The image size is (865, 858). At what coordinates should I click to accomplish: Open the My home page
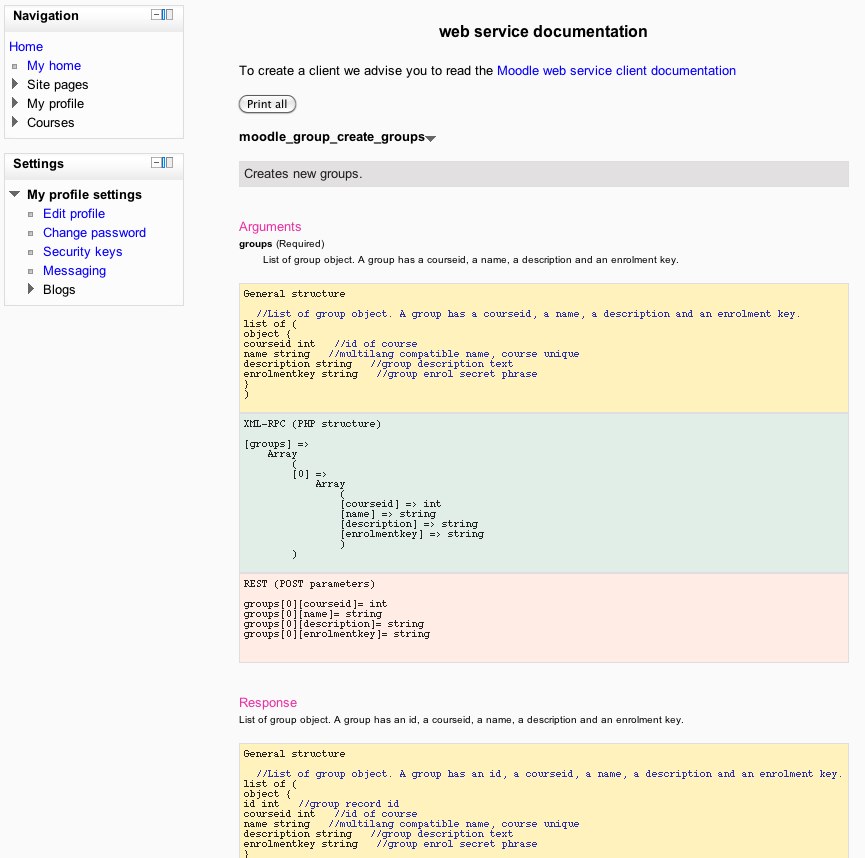(x=54, y=66)
